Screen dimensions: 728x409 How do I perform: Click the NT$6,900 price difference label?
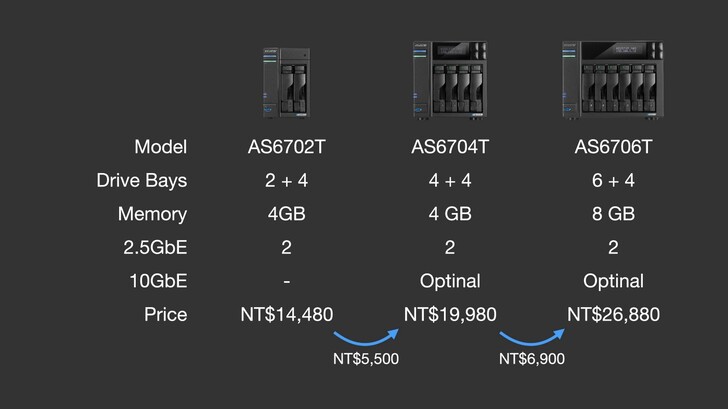point(532,358)
